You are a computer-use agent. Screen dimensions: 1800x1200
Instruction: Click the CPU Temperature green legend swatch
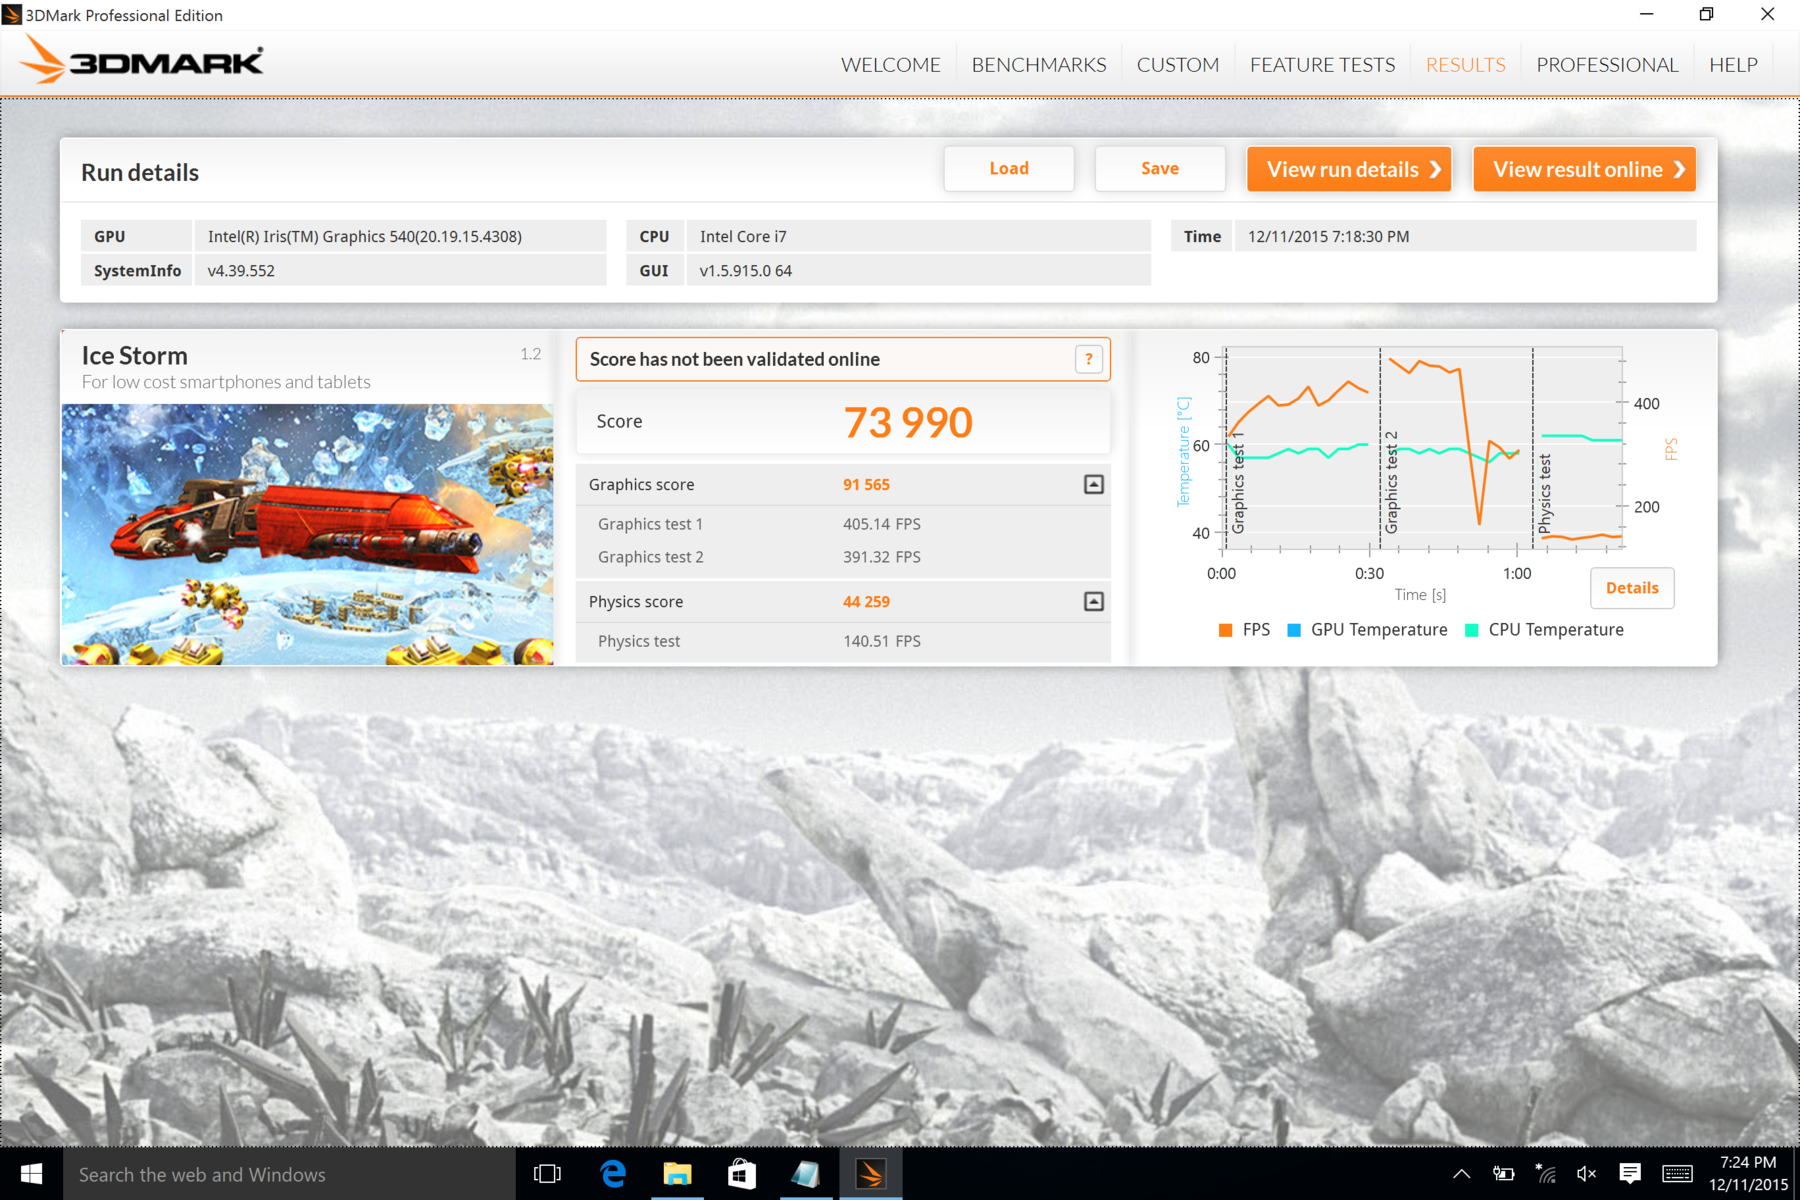click(x=1471, y=630)
